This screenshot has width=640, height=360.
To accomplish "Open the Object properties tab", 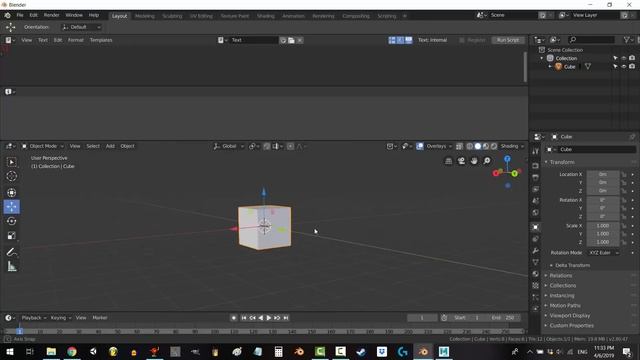I will coord(536,227).
